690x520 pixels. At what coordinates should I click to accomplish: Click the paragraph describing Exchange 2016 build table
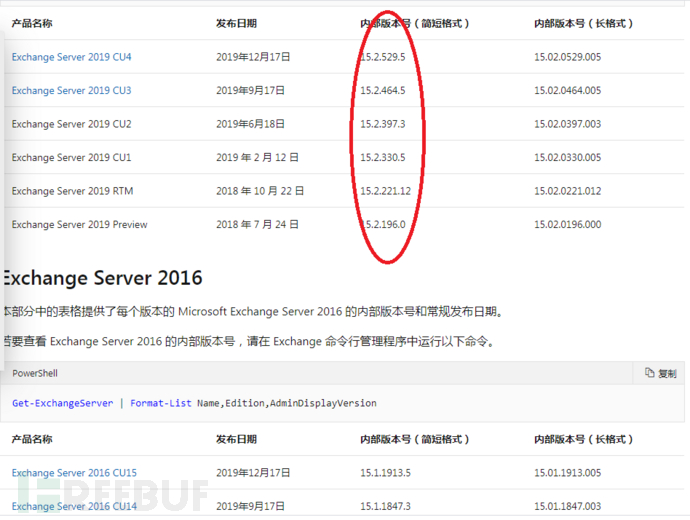point(253,312)
